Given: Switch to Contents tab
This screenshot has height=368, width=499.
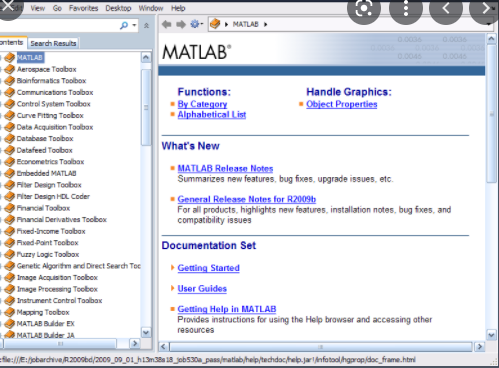Looking at the screenshot, I should pyautogui.click(x=12, y=43).
